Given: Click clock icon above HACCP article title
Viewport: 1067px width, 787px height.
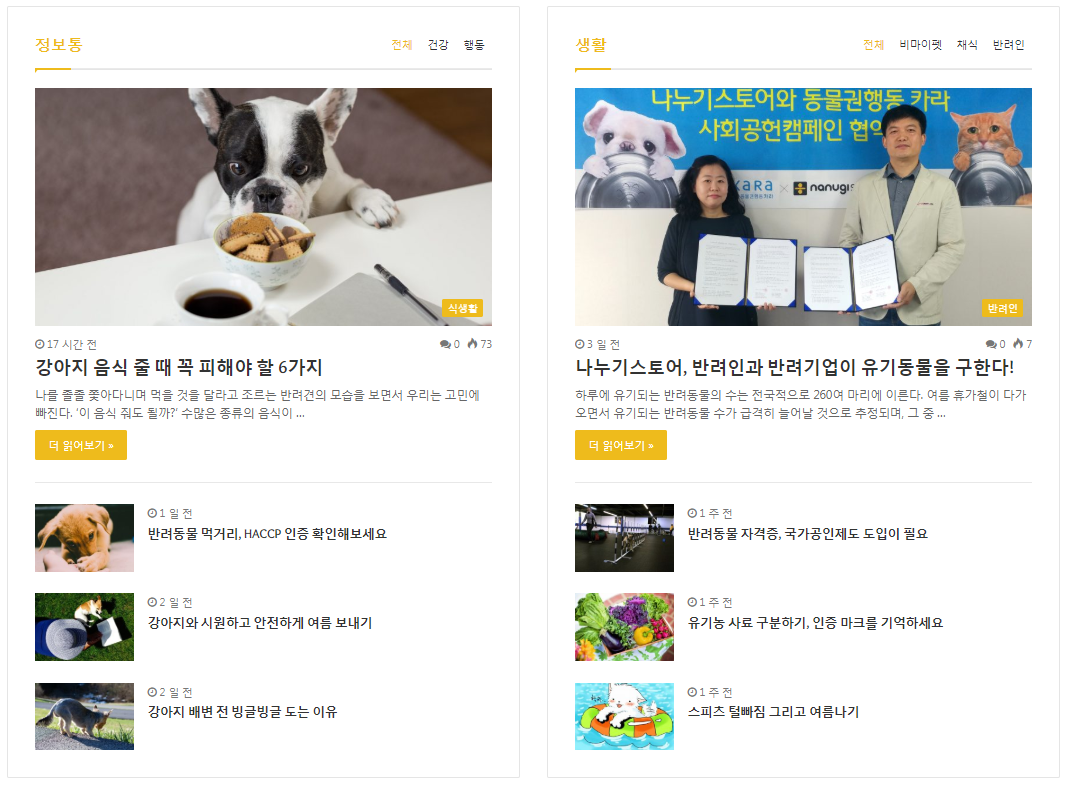Looking at the screenshot, I should point(152,513).
